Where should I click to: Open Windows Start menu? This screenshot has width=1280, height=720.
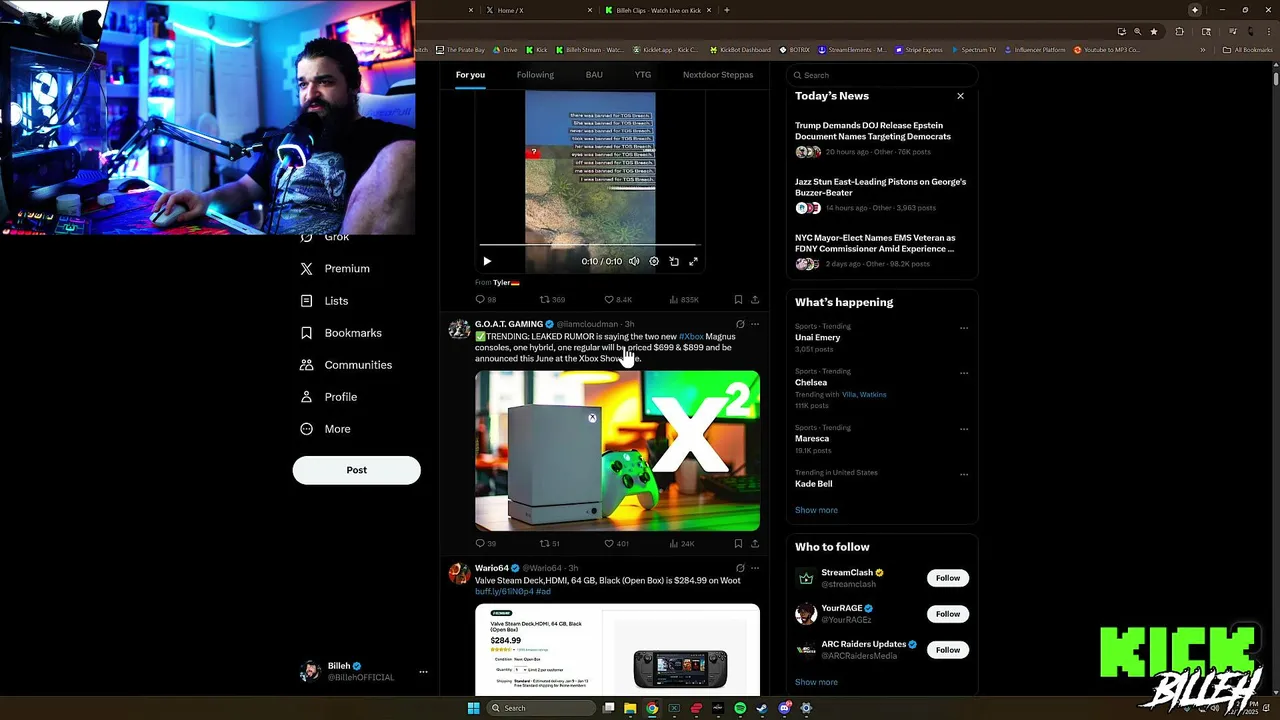coord(473,708)
